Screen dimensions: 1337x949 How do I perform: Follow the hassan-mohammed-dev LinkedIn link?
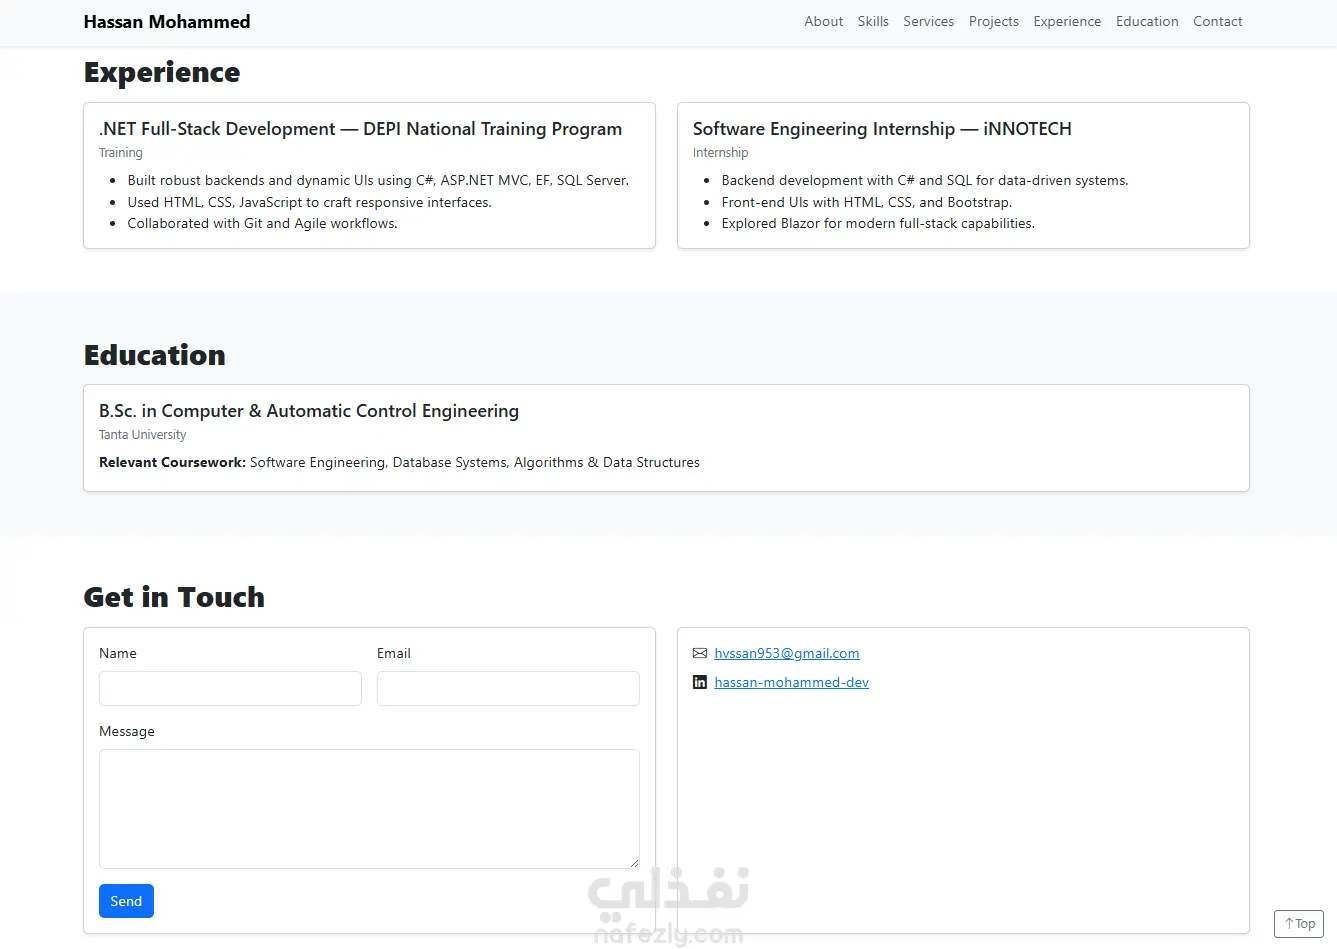(791, 683)
